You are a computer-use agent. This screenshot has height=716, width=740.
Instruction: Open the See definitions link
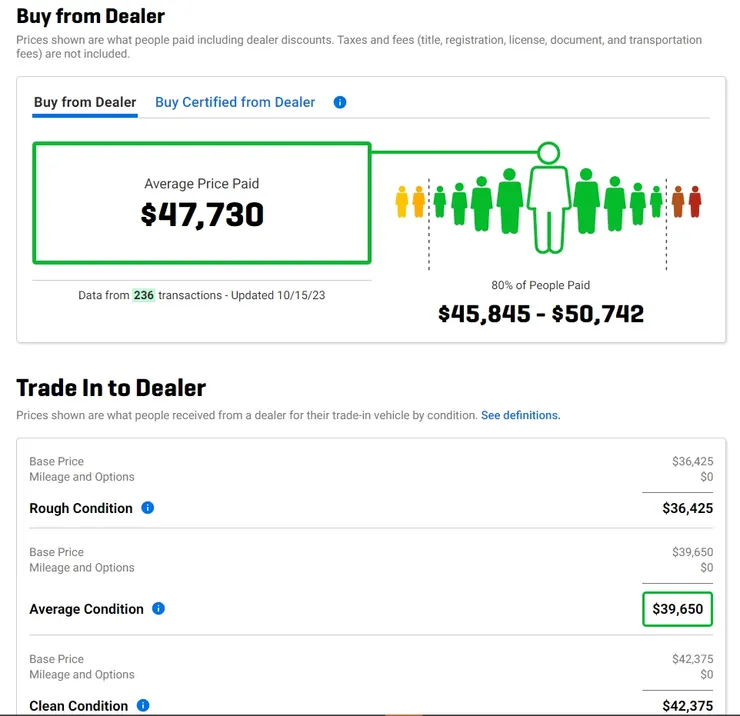[520, 415]
